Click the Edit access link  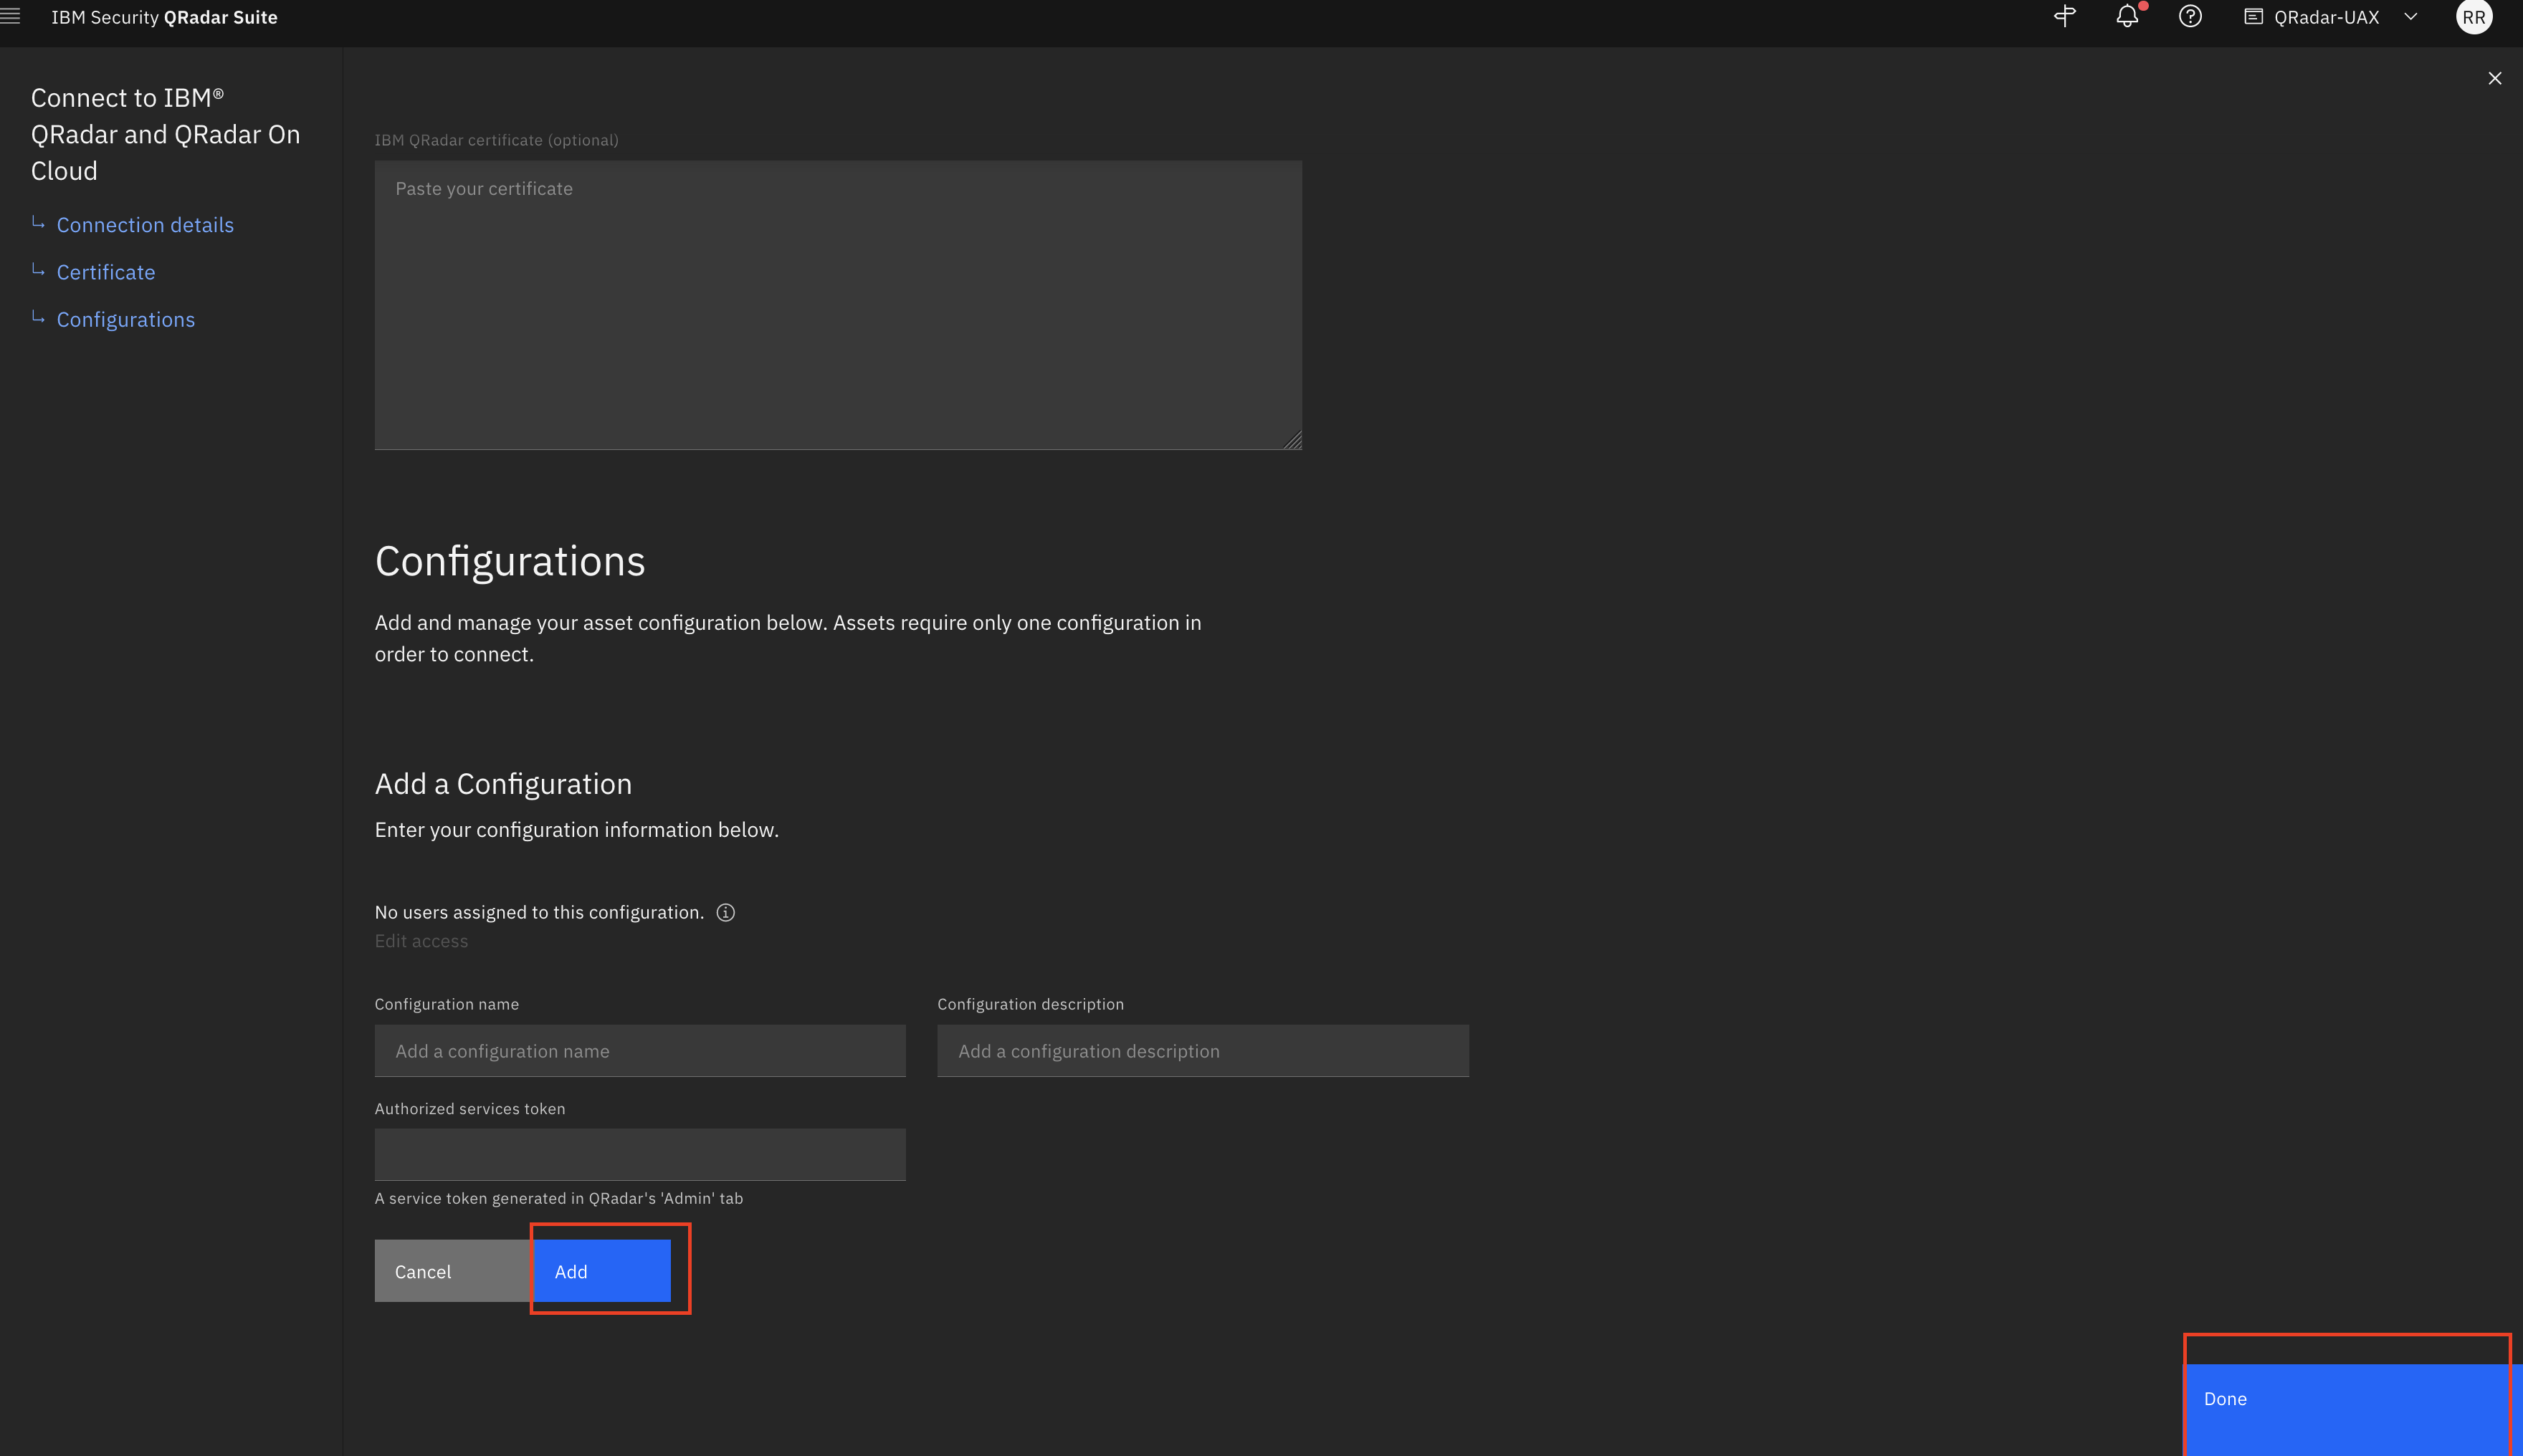pos(421,941)
